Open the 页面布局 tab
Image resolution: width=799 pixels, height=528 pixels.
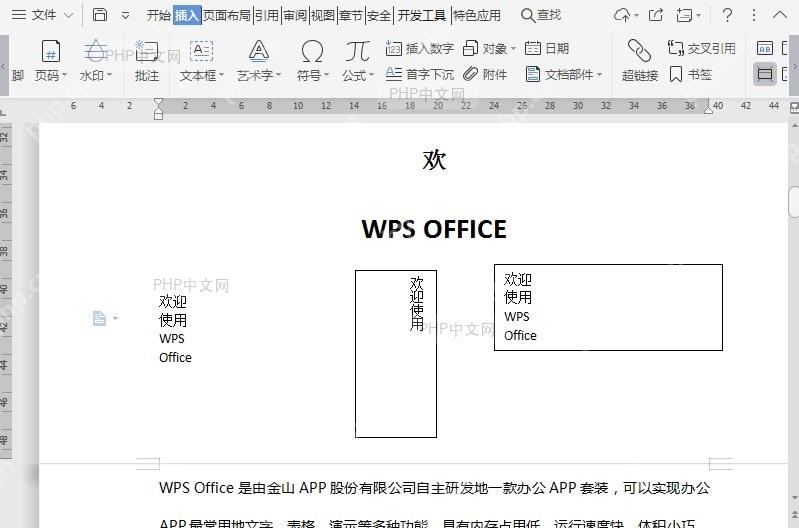click(227, 15)
